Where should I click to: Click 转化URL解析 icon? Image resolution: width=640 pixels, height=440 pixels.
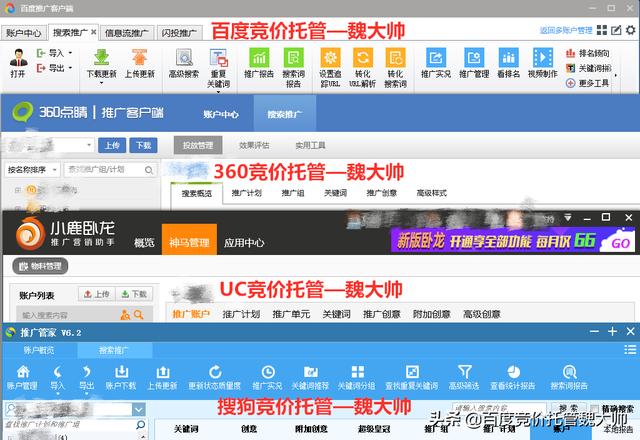click(x=362, y=58)
